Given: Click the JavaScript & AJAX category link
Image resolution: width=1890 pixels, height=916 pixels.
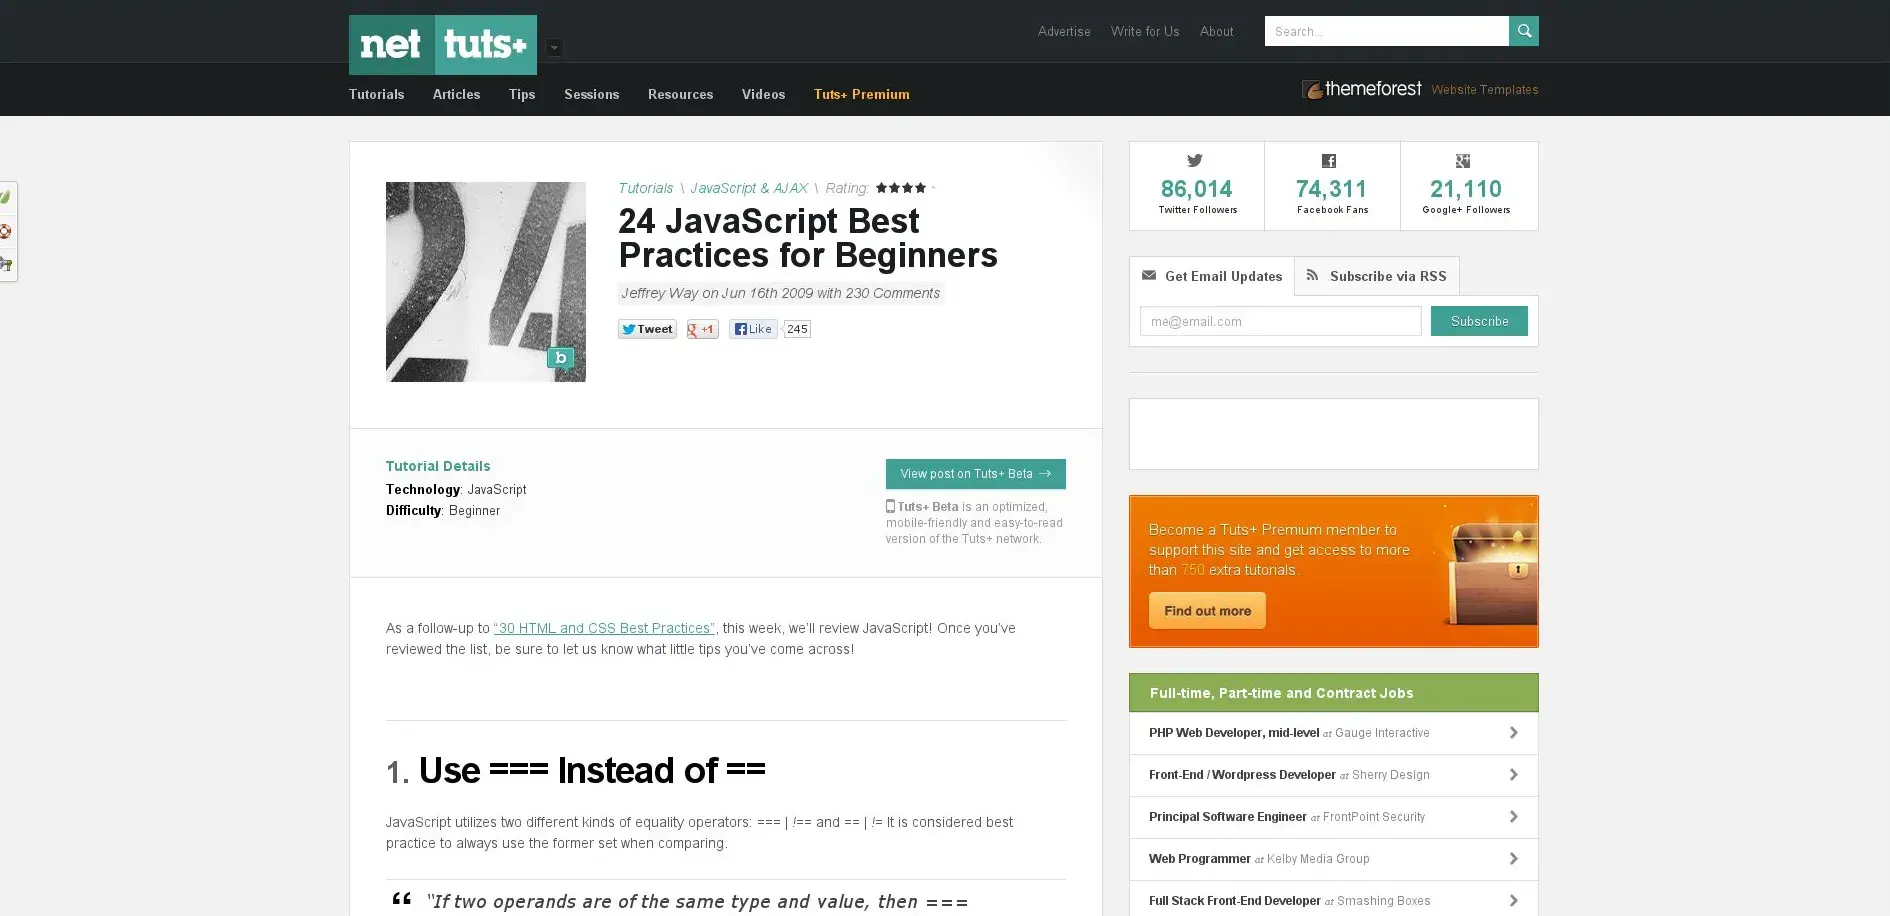Looking at the screenshot, I should pos(749,188).
